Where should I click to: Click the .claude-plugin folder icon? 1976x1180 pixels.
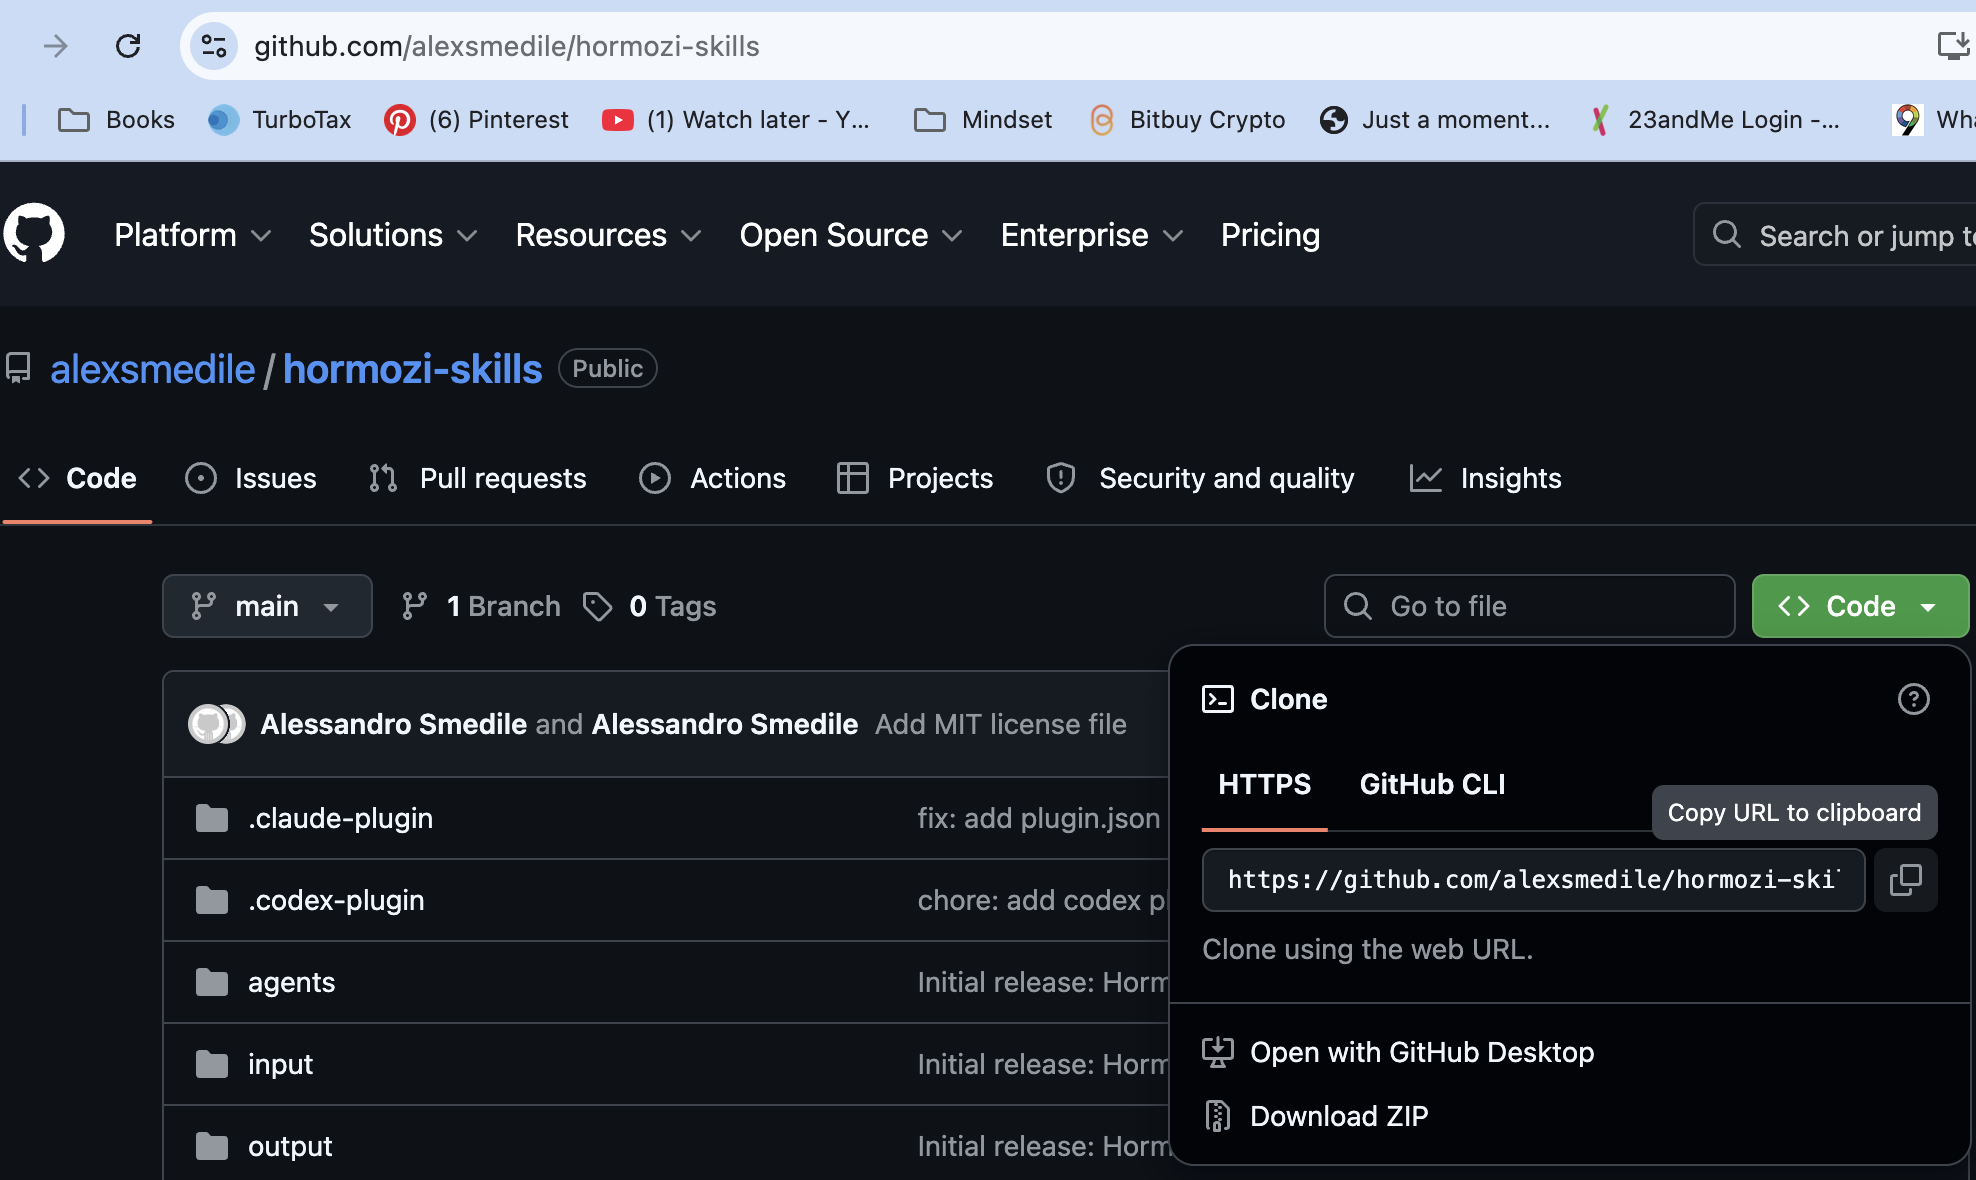tap(212, 819)
